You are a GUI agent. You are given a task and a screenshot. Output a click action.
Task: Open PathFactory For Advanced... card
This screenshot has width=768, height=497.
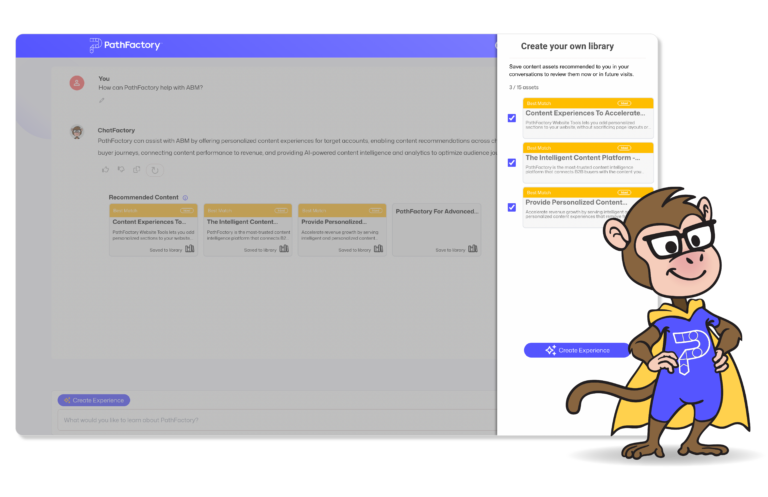pos(436,230)
